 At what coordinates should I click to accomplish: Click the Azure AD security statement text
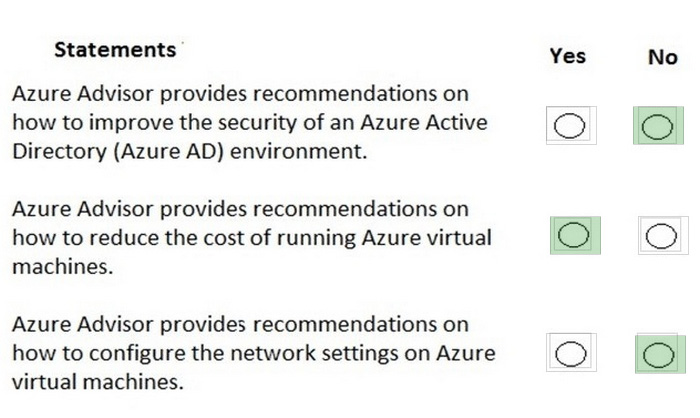[240, 123]
